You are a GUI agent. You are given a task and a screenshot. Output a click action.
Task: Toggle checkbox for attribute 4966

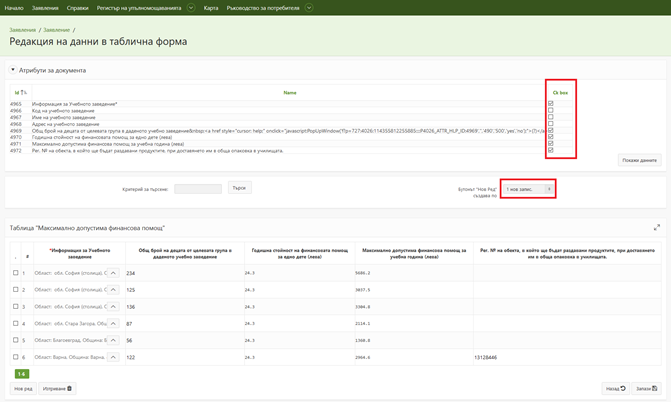click(550, 110)
